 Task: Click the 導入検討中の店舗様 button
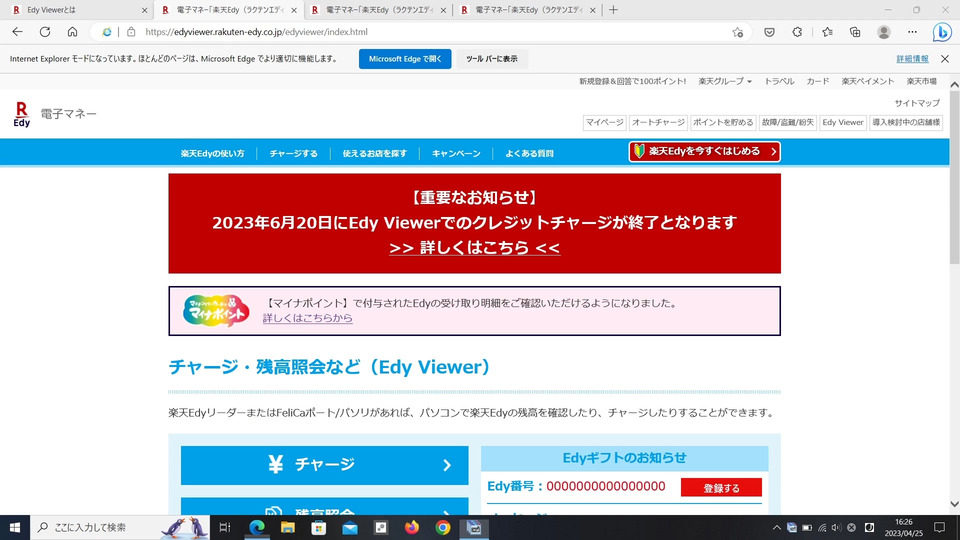pos(906,122)
